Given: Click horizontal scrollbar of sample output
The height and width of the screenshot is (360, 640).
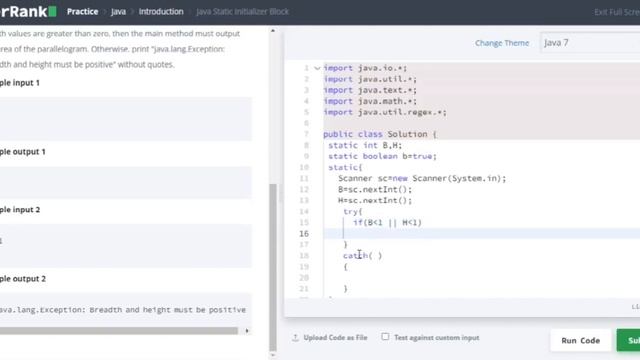Looking at the screenshot, I should pyautogui.click(x=119, y=331).
